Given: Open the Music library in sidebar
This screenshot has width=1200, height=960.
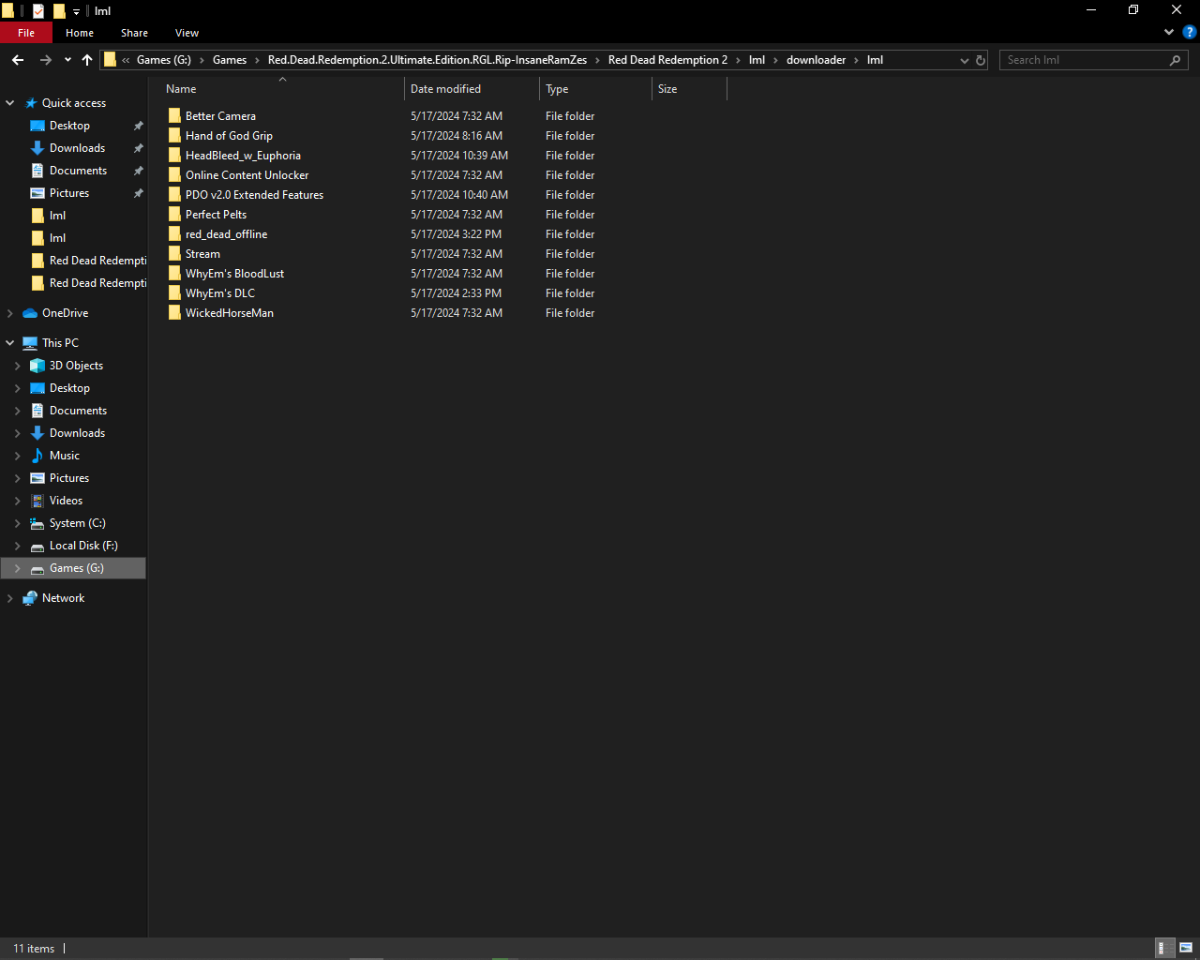Looking at the screenshot, I should (64, 456).
